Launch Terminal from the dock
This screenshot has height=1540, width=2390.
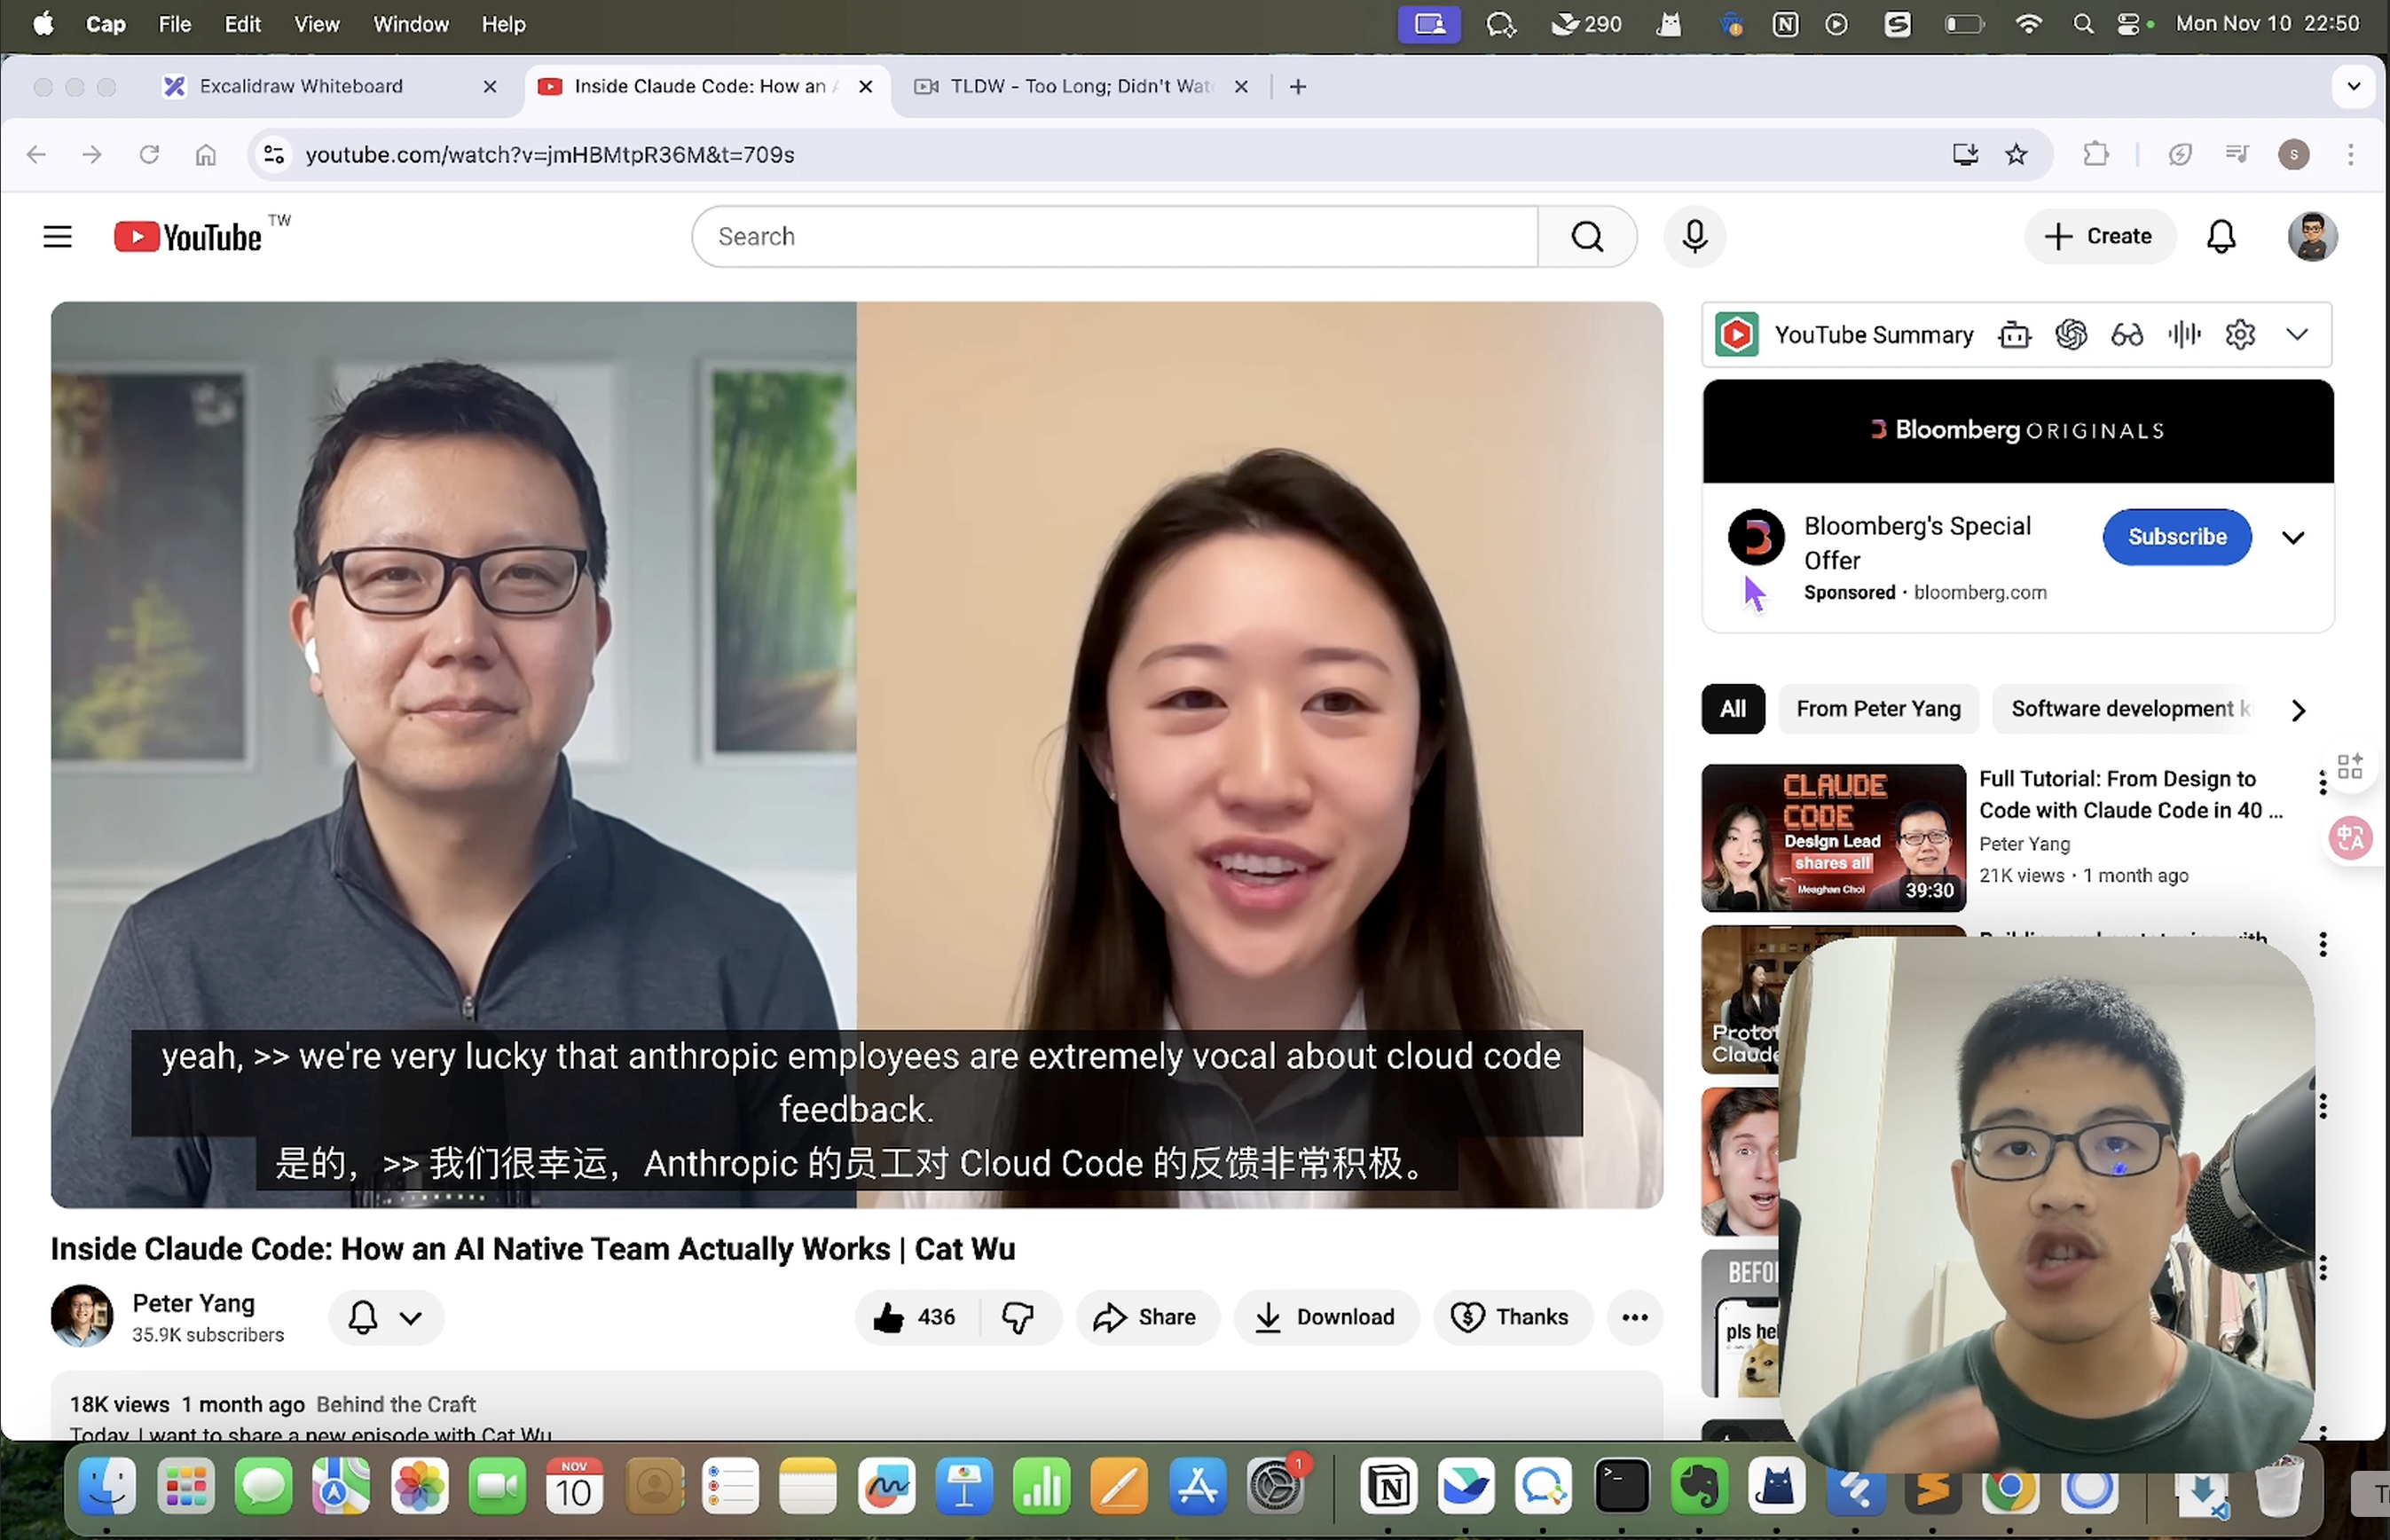pos(1621,1487)
